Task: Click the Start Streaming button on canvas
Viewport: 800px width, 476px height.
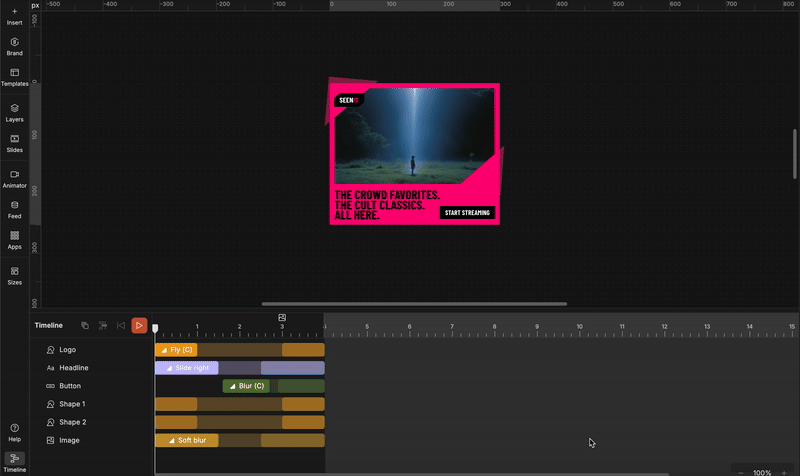Action: [467, 213]
